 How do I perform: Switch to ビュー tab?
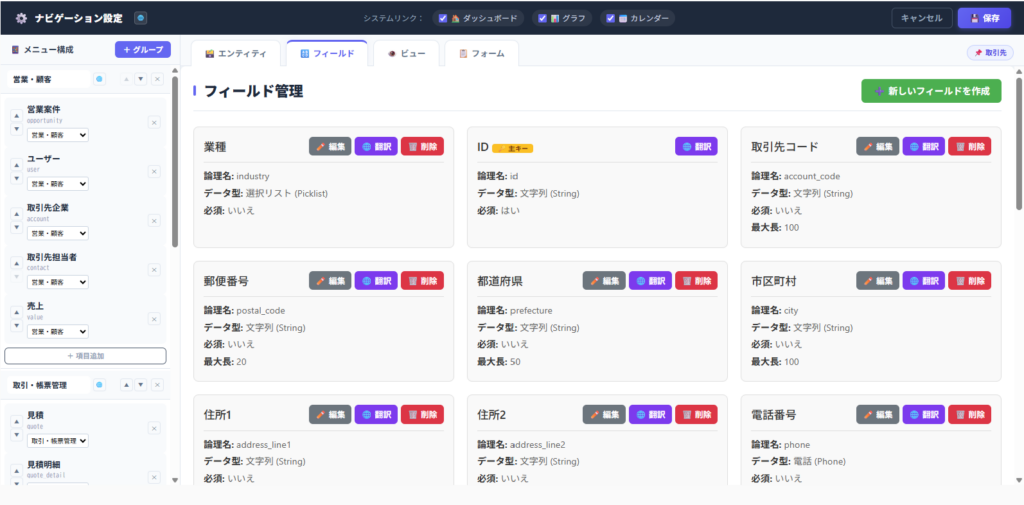point(406,54)
